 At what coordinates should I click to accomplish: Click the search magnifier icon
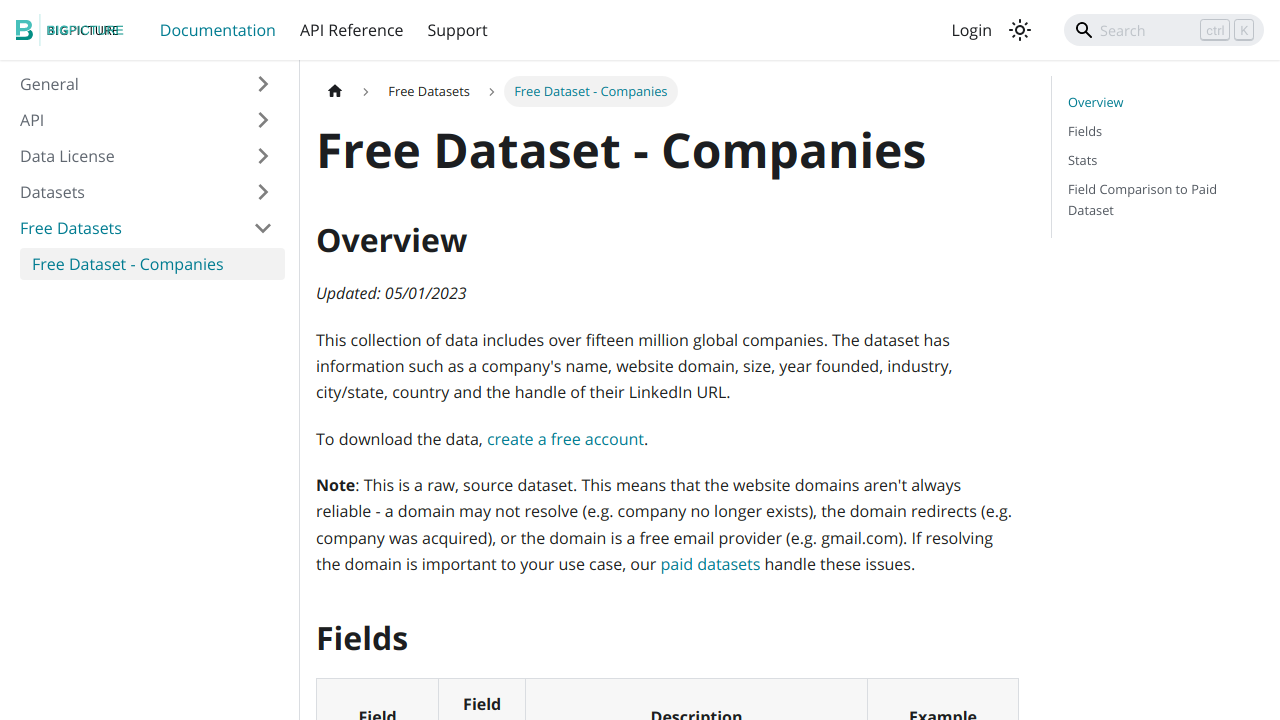click(x=1084, y=30)
